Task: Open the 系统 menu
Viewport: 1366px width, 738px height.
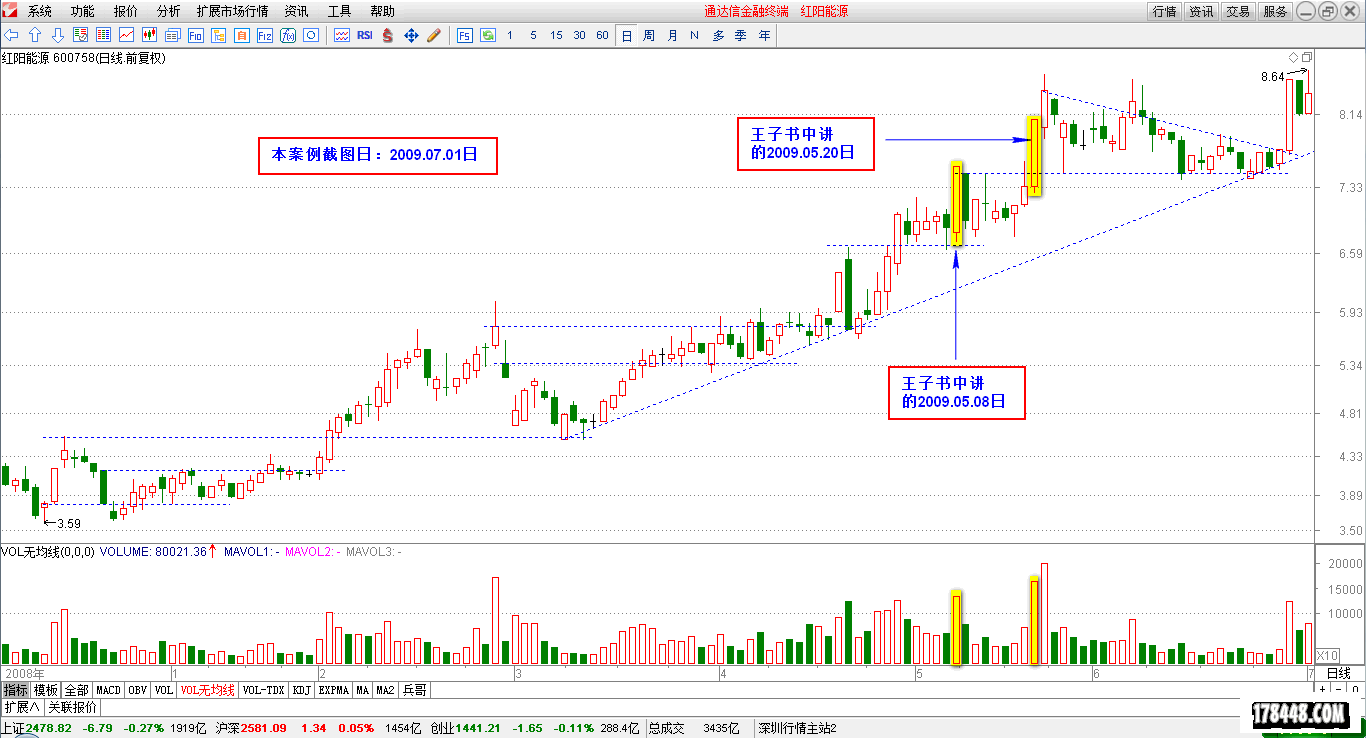Action: coord(40,11)
